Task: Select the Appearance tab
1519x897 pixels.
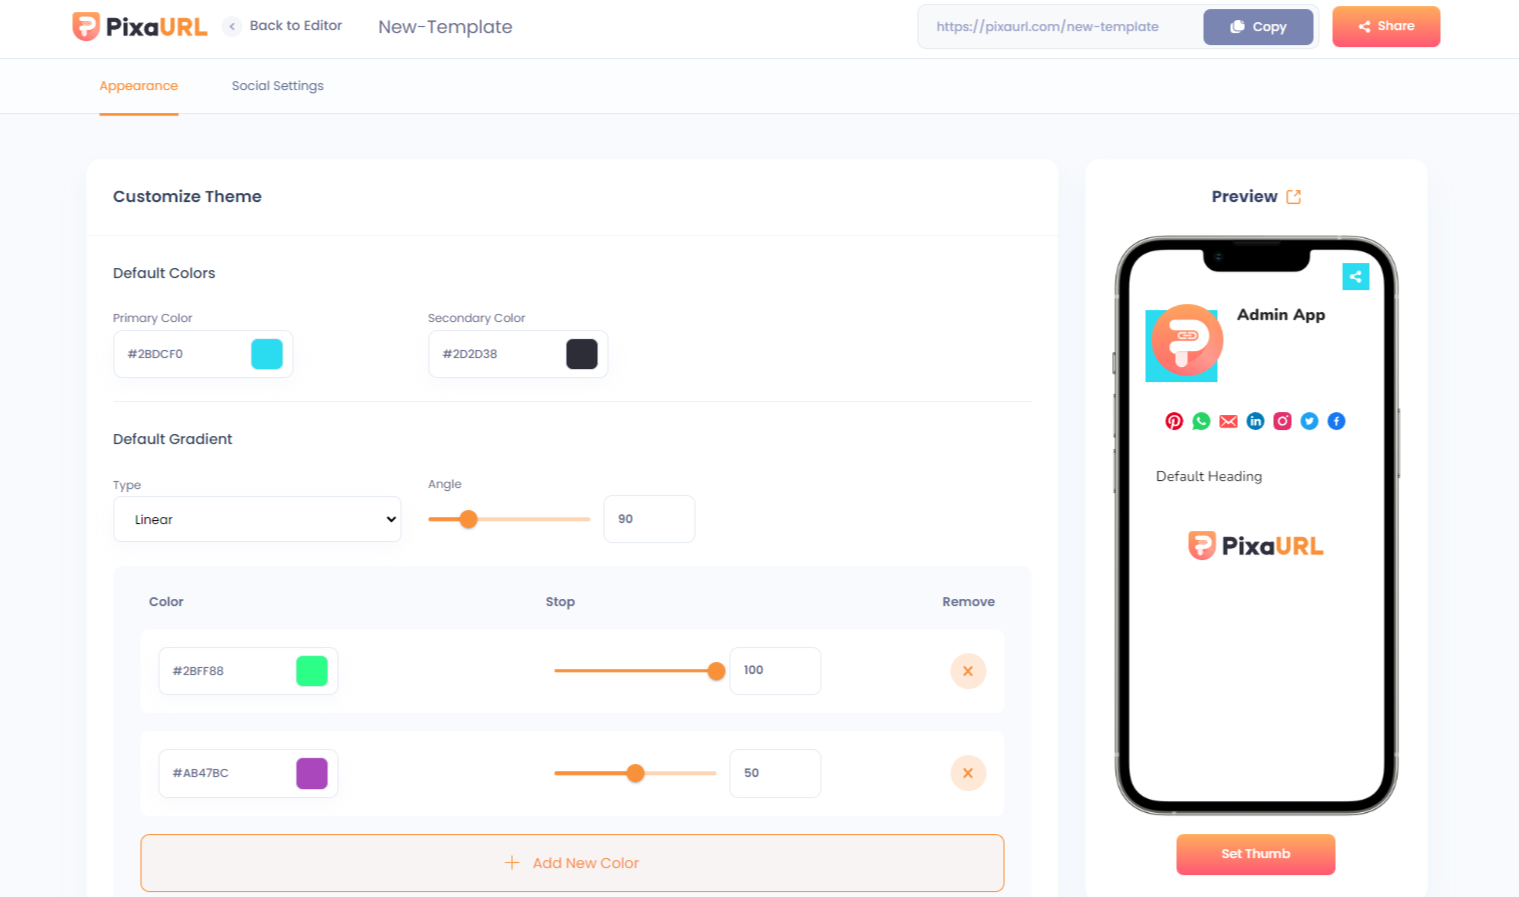Action: click(138, 86)
